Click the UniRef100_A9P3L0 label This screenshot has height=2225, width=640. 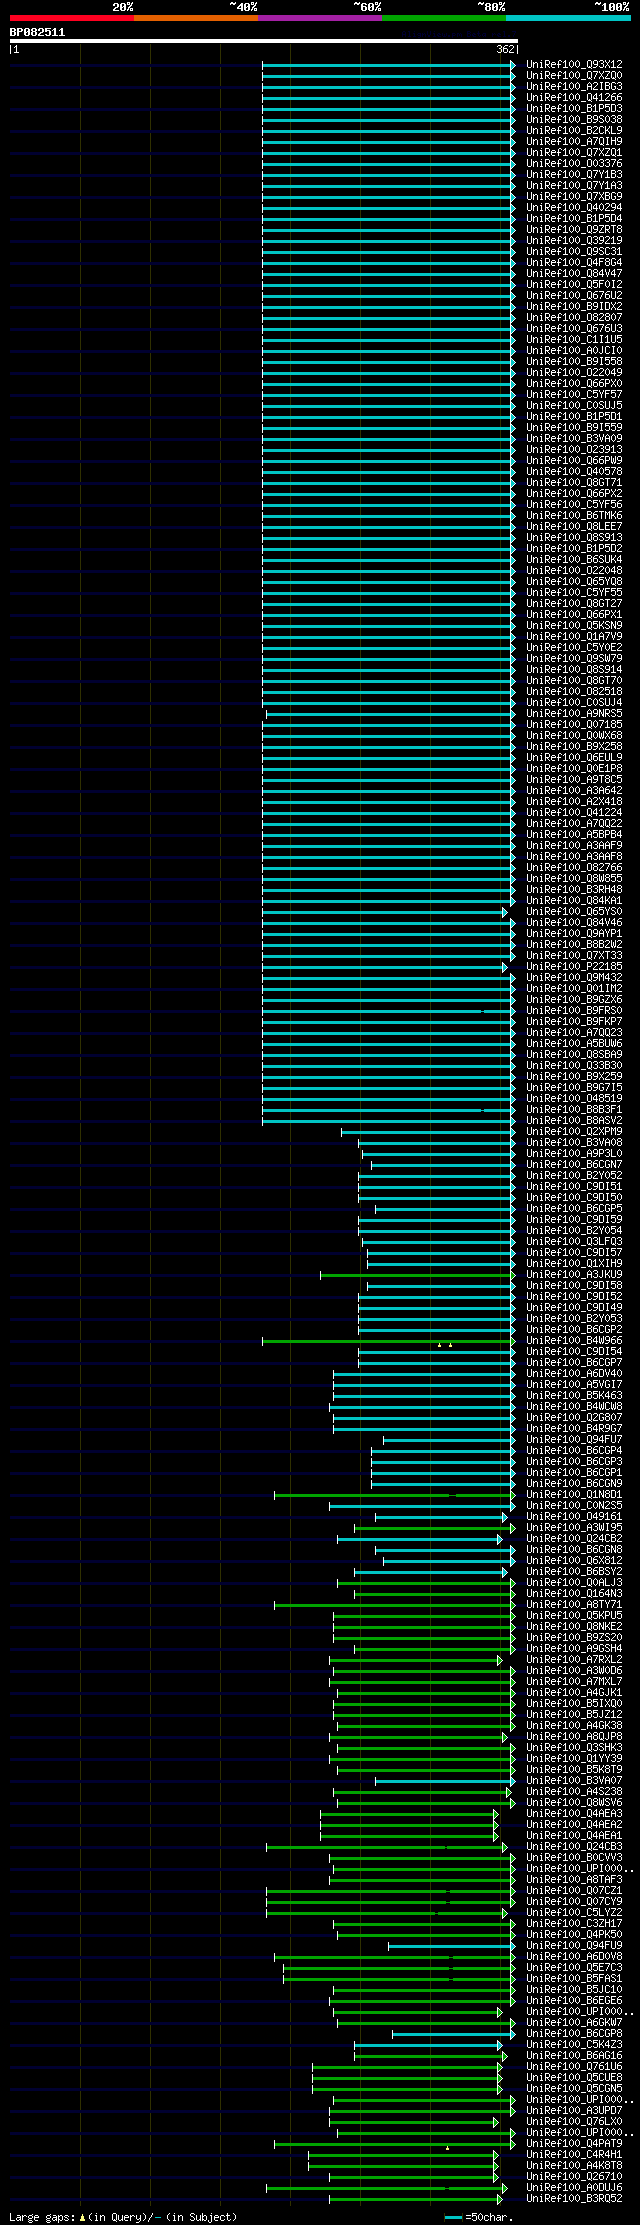point(574,1154)
